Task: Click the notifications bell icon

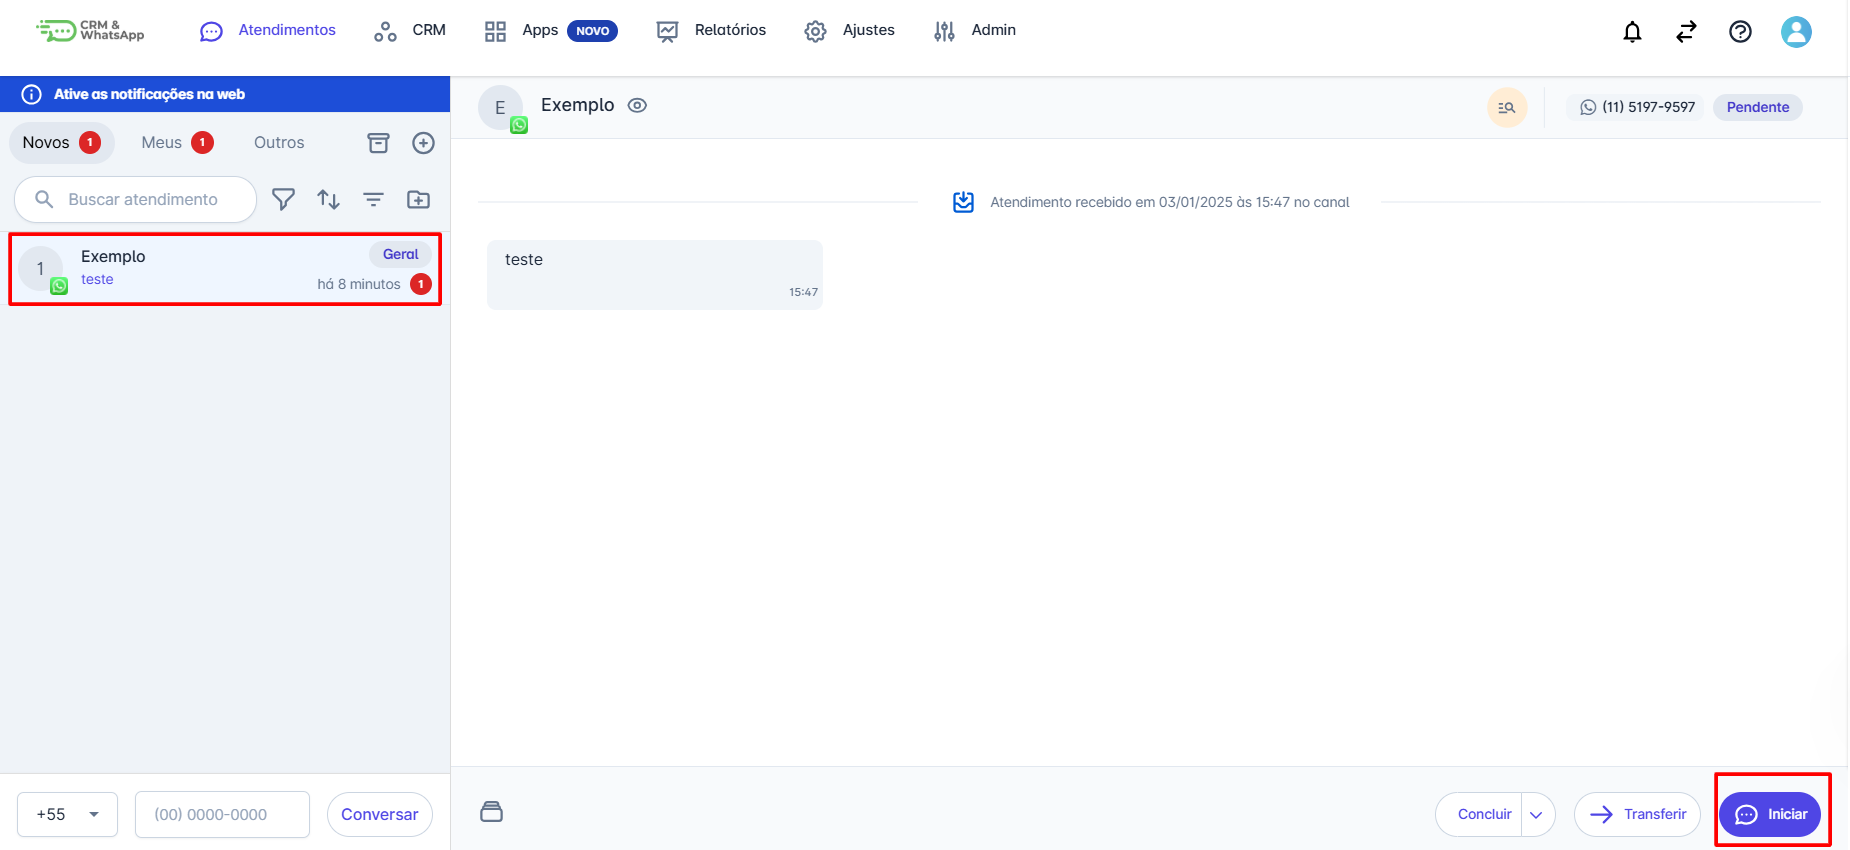Action: (1632, 32)
